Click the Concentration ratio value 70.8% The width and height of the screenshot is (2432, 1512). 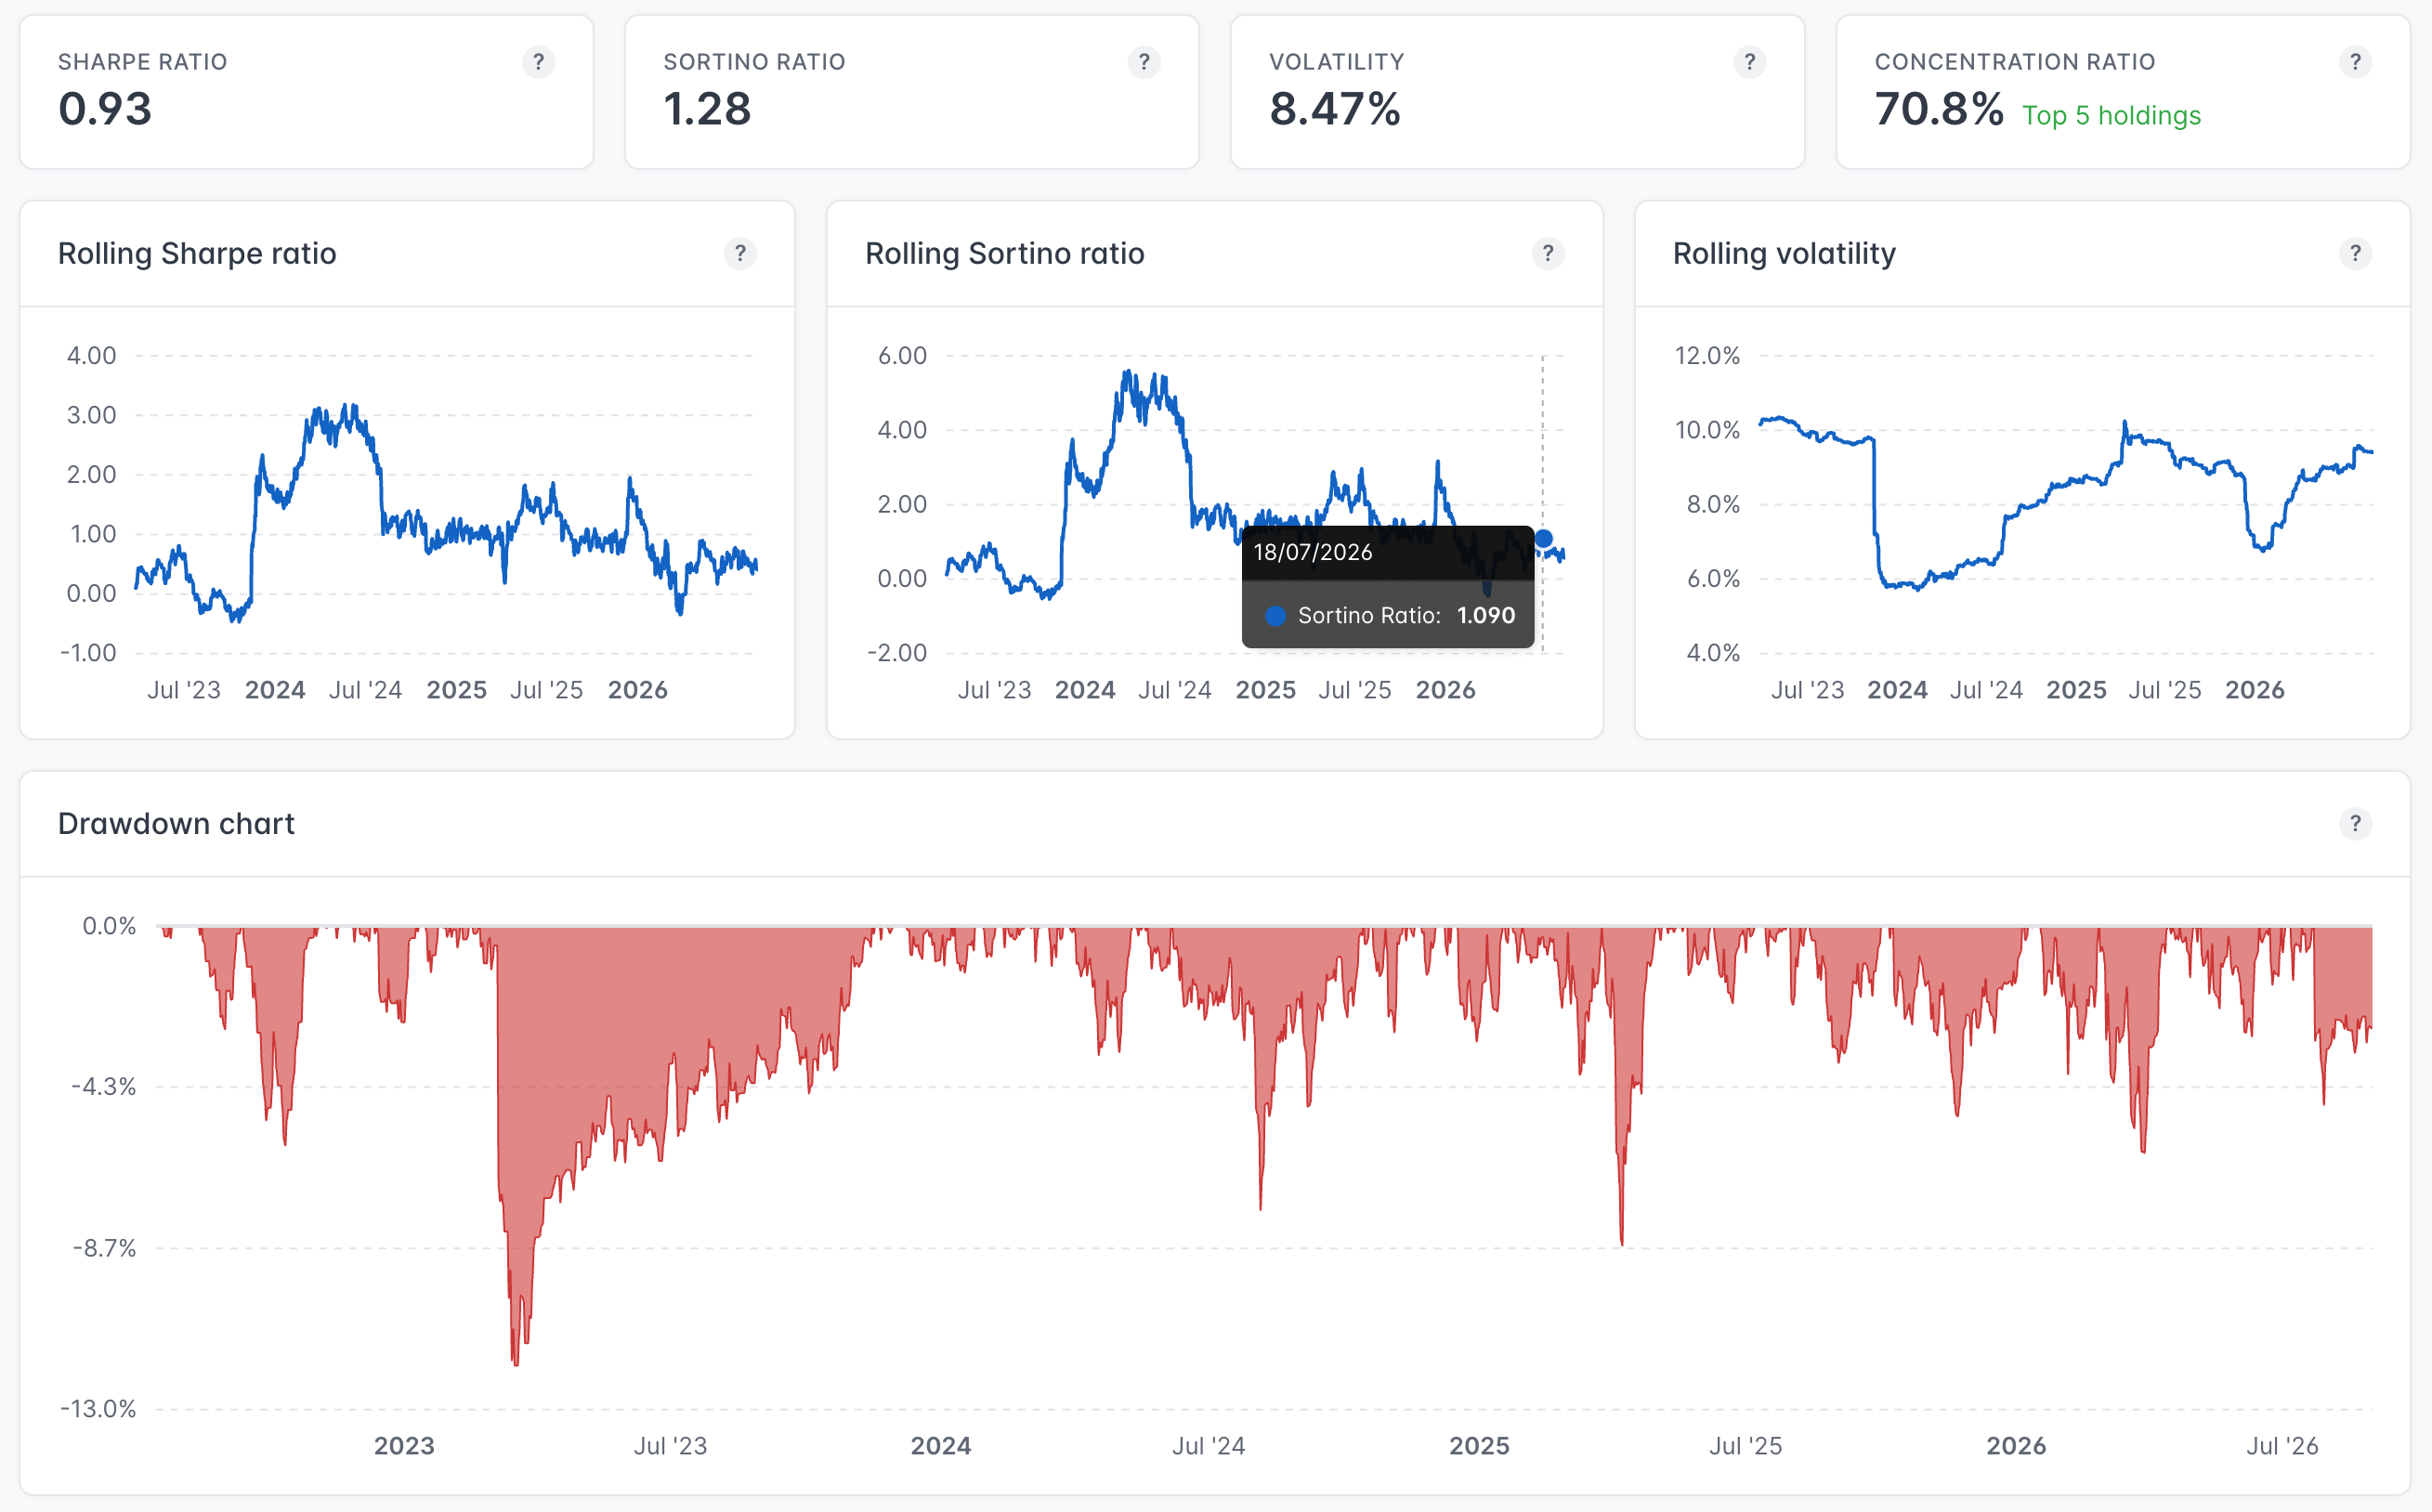point(1939,109)
